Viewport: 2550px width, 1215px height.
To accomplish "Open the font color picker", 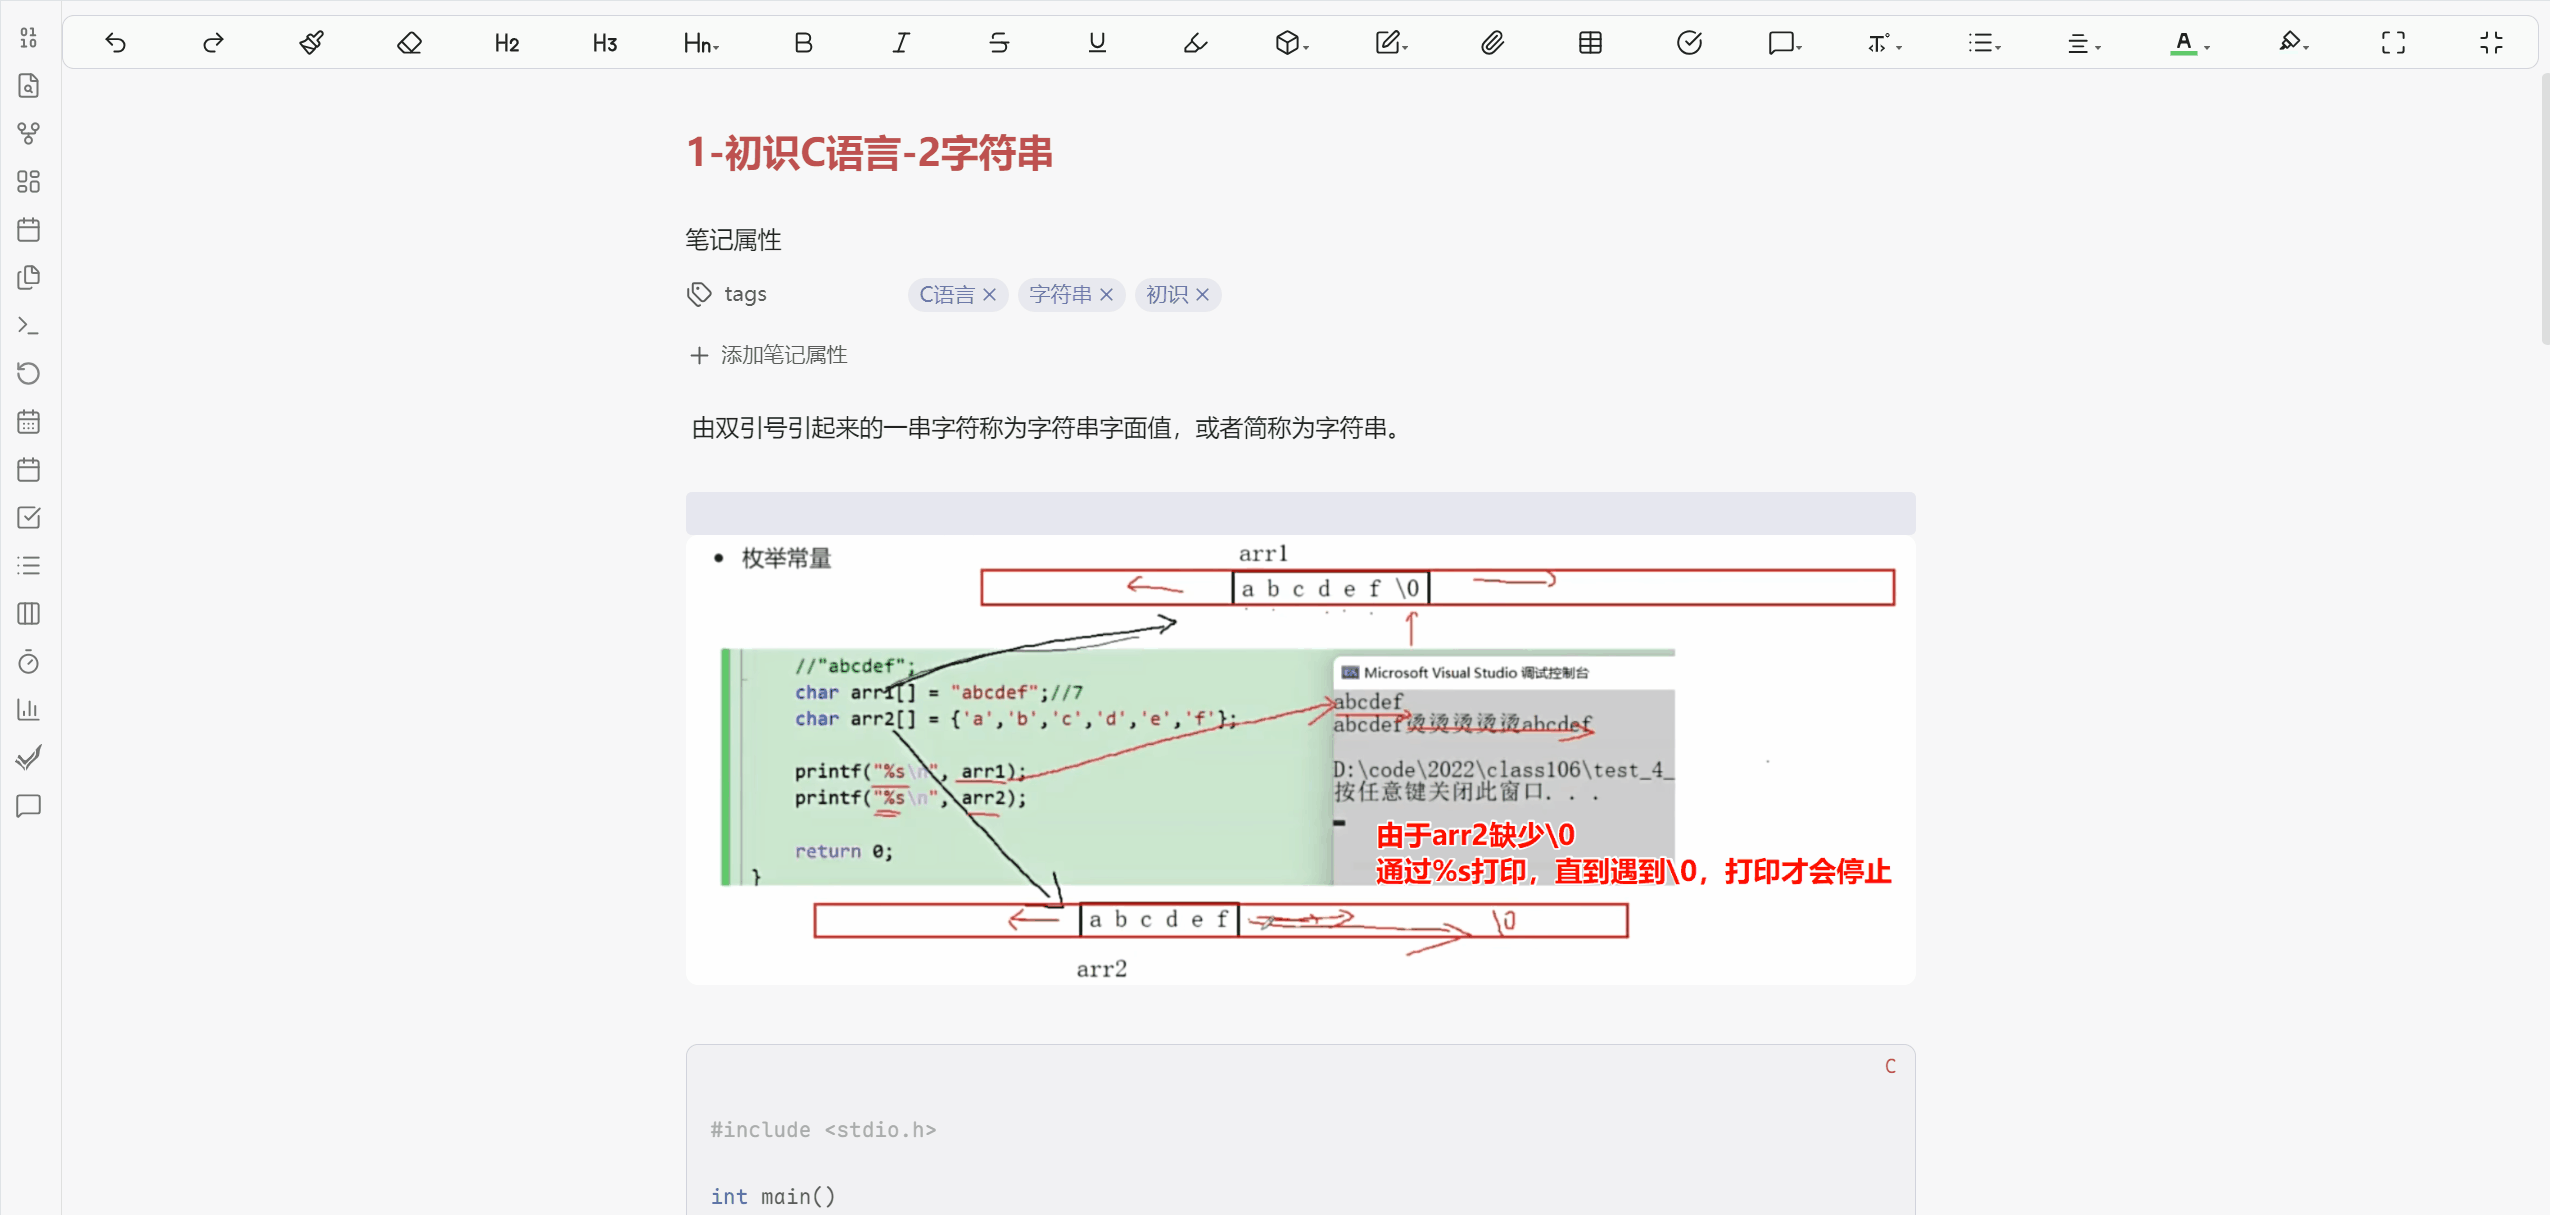I will point(2189,43).
